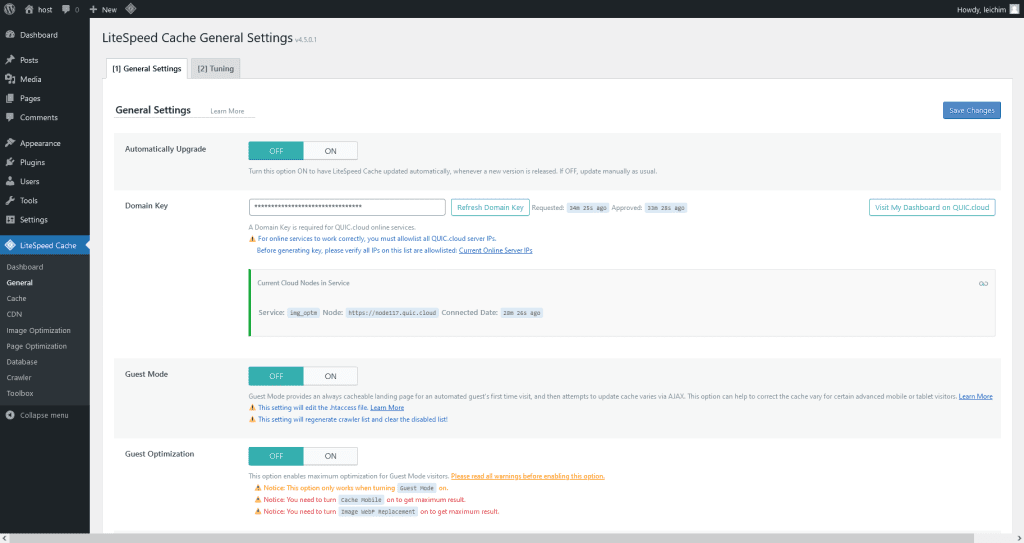The width and height of the screenshot is (1024, 543).
Task: Click Save Changes button
Action: [971, 110]
